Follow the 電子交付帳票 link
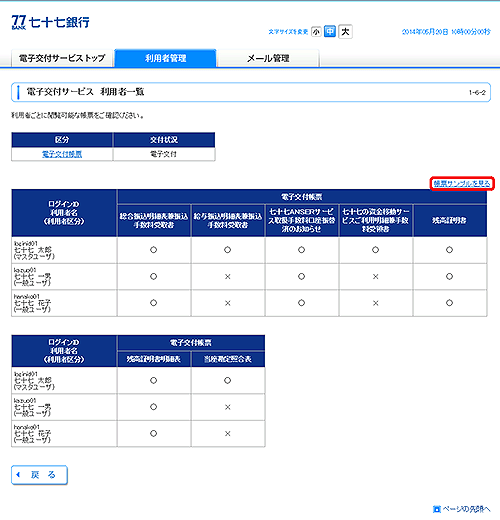Image resolution: width=500 pixels, height=520 pixels. [x=62, y=154]
